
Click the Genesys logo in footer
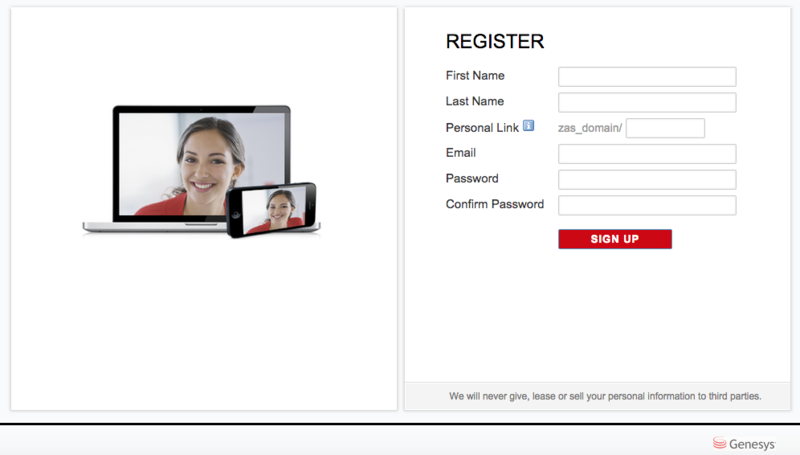744,444
